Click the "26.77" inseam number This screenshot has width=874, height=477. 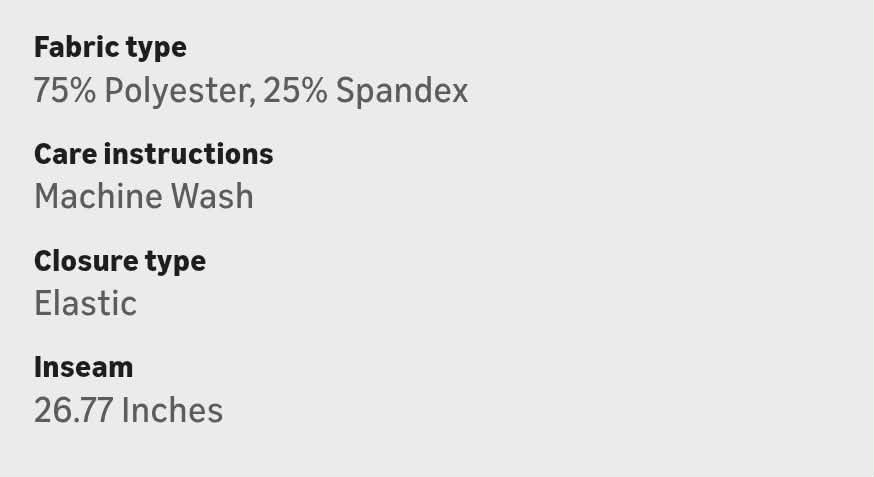pos(73,410)
